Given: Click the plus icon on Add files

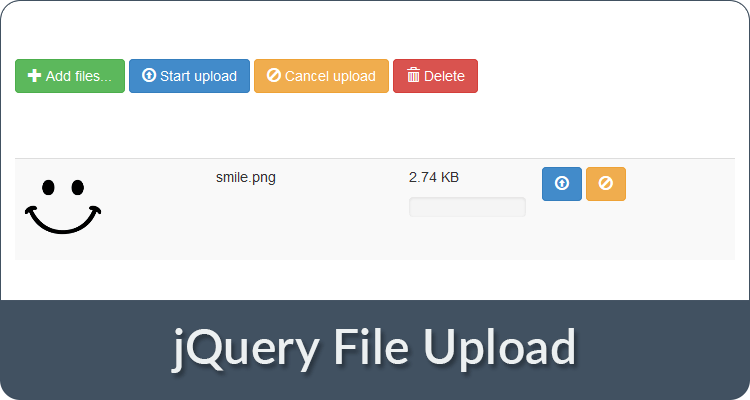Looking at the screenshot, I should pos(34,76).
